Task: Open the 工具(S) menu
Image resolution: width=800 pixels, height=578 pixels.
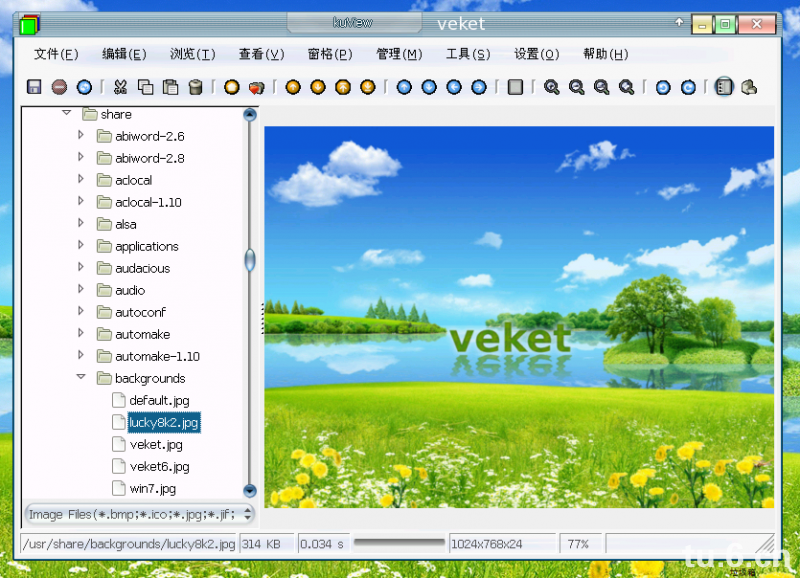Action: click(x=468, y=54)
